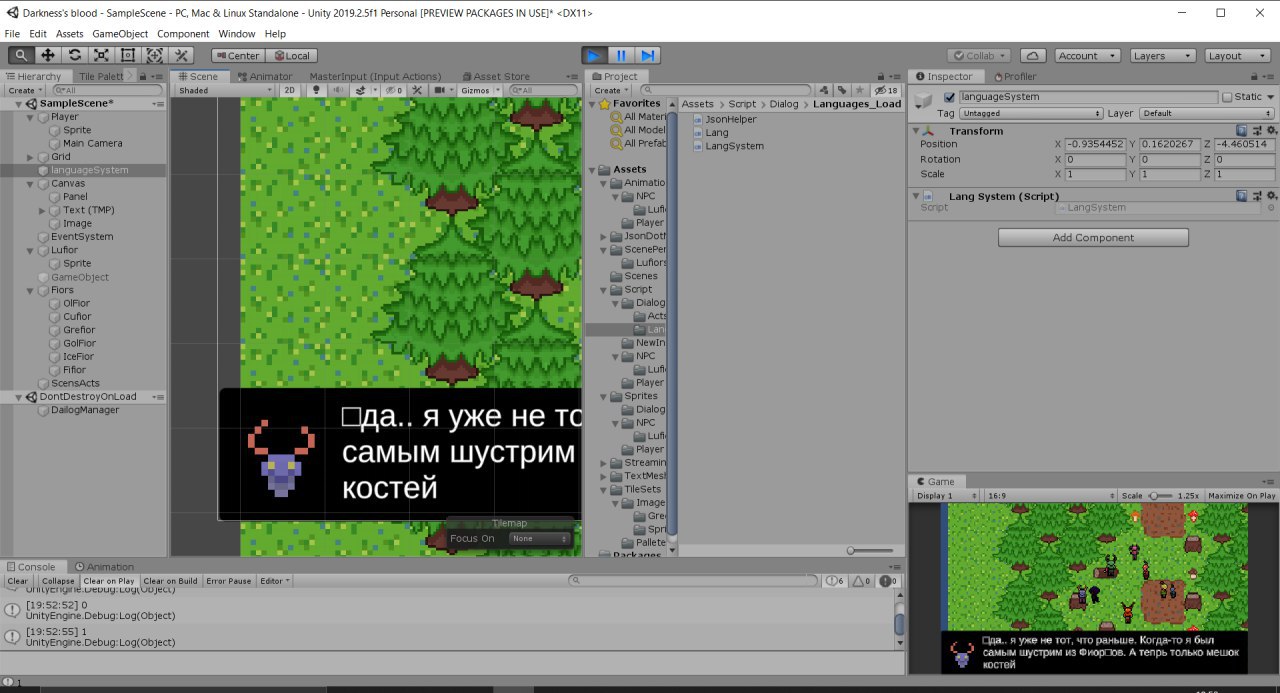Image resolution: width=1280 pixels, height=693 pixels.
Task: Open the custom editor tools button
Action: (x=181, y=56)
